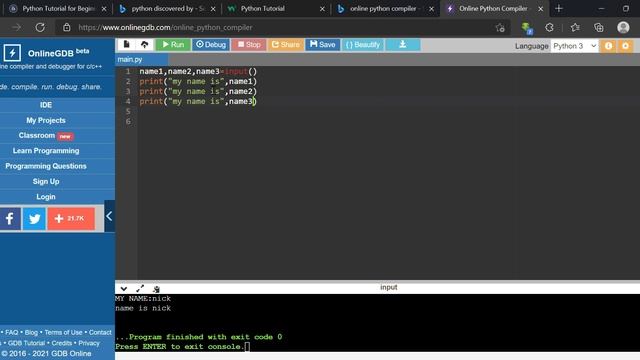Share on Facebook icon

(x=10, y=219)
